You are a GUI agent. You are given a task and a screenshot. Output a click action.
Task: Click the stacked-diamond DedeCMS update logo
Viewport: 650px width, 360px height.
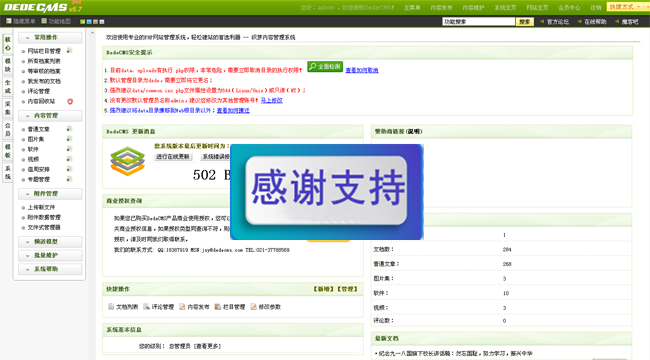click(x=128, y=161)
